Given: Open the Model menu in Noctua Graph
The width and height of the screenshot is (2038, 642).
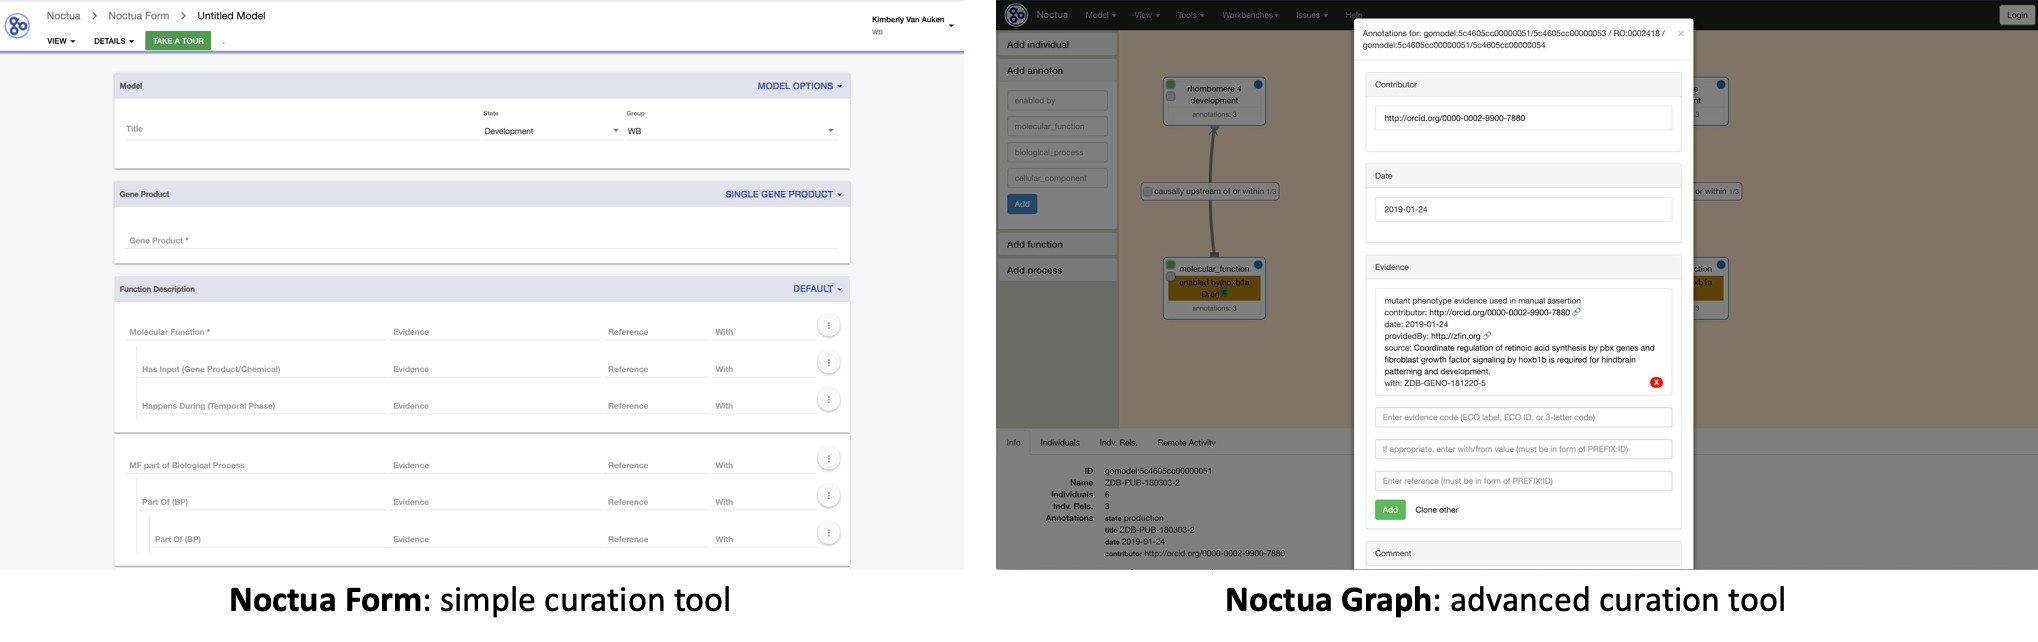Looking at the screenshot, I should click(1101, 15).
